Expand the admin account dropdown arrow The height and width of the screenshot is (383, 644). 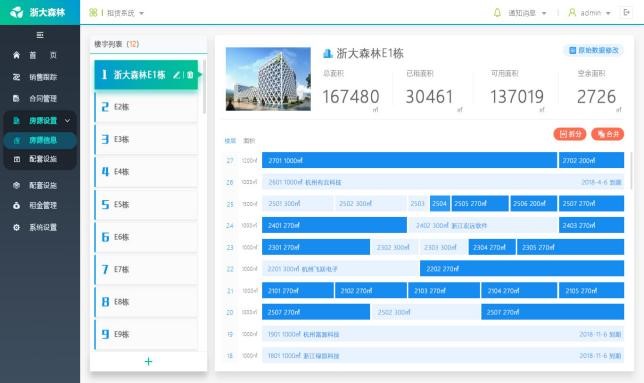[x=608, y=13]
